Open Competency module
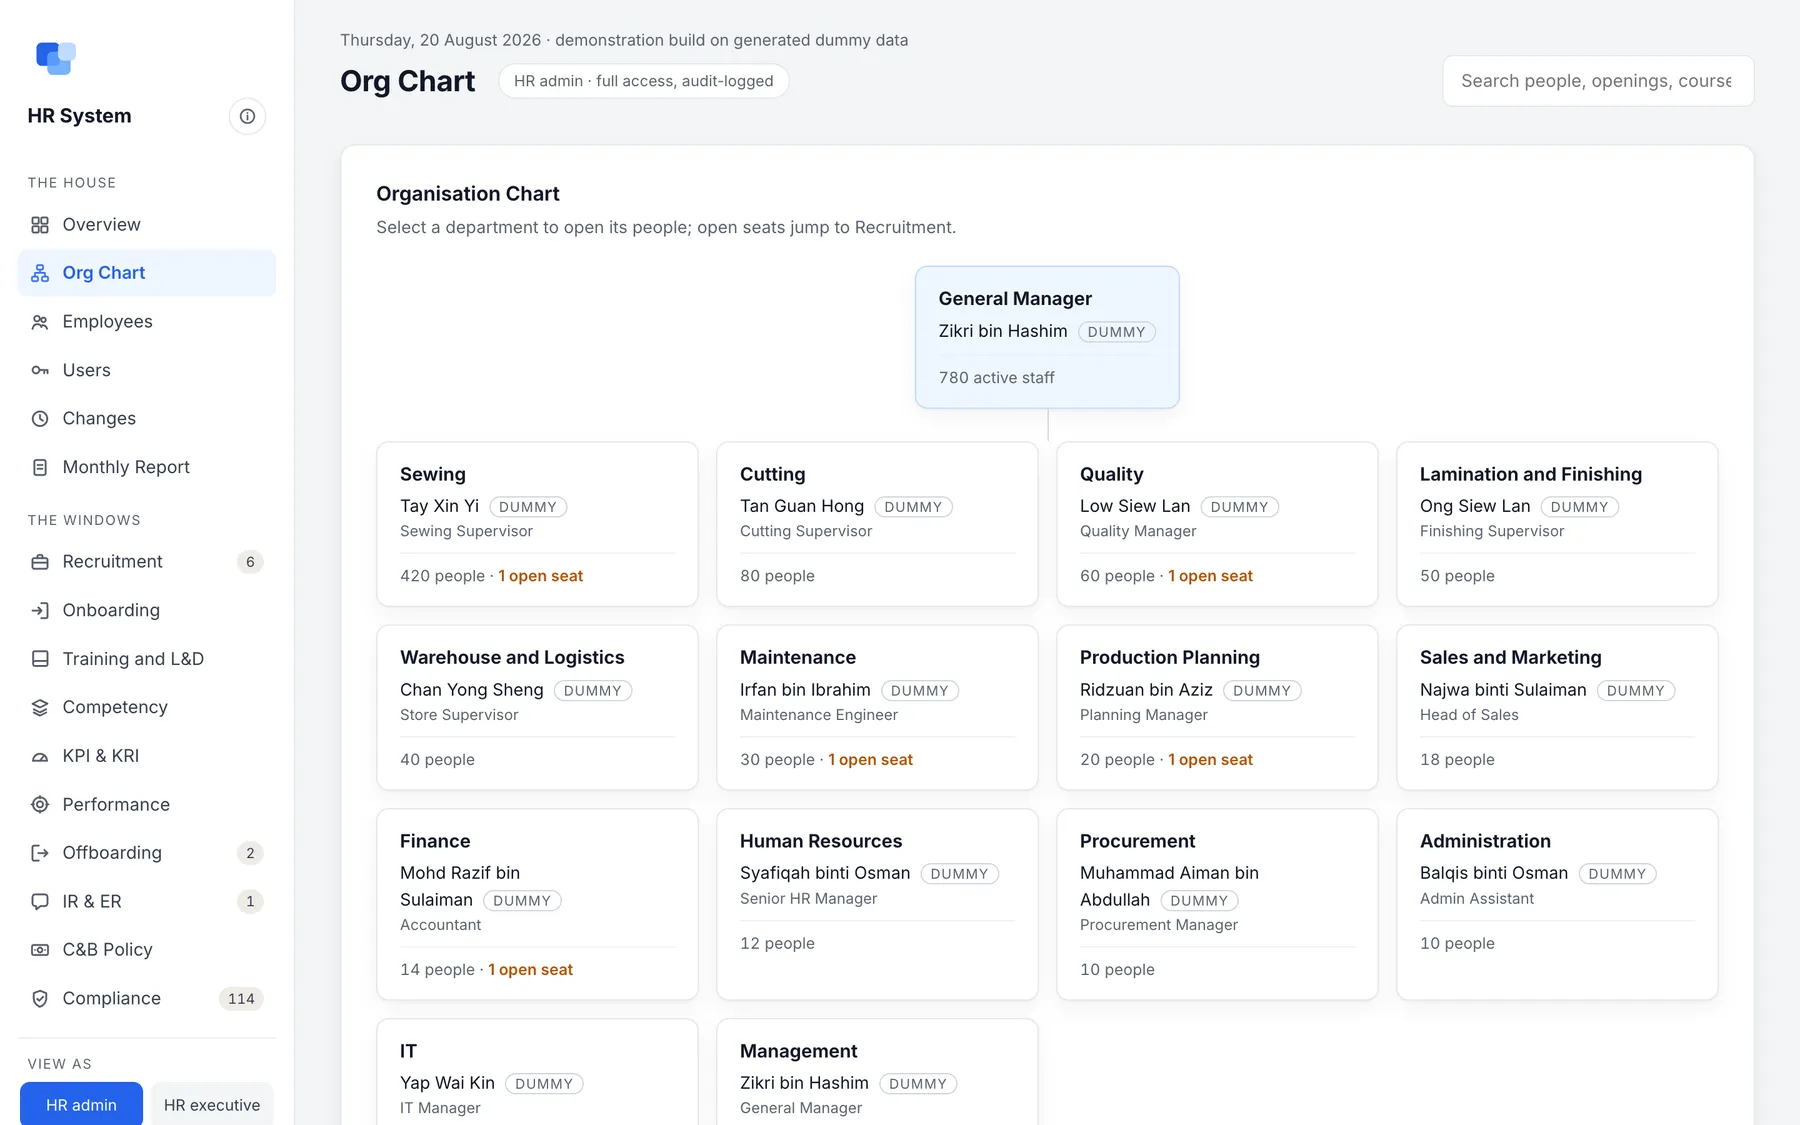This screenshot has width=1800, height=1125. click(147, 707)
